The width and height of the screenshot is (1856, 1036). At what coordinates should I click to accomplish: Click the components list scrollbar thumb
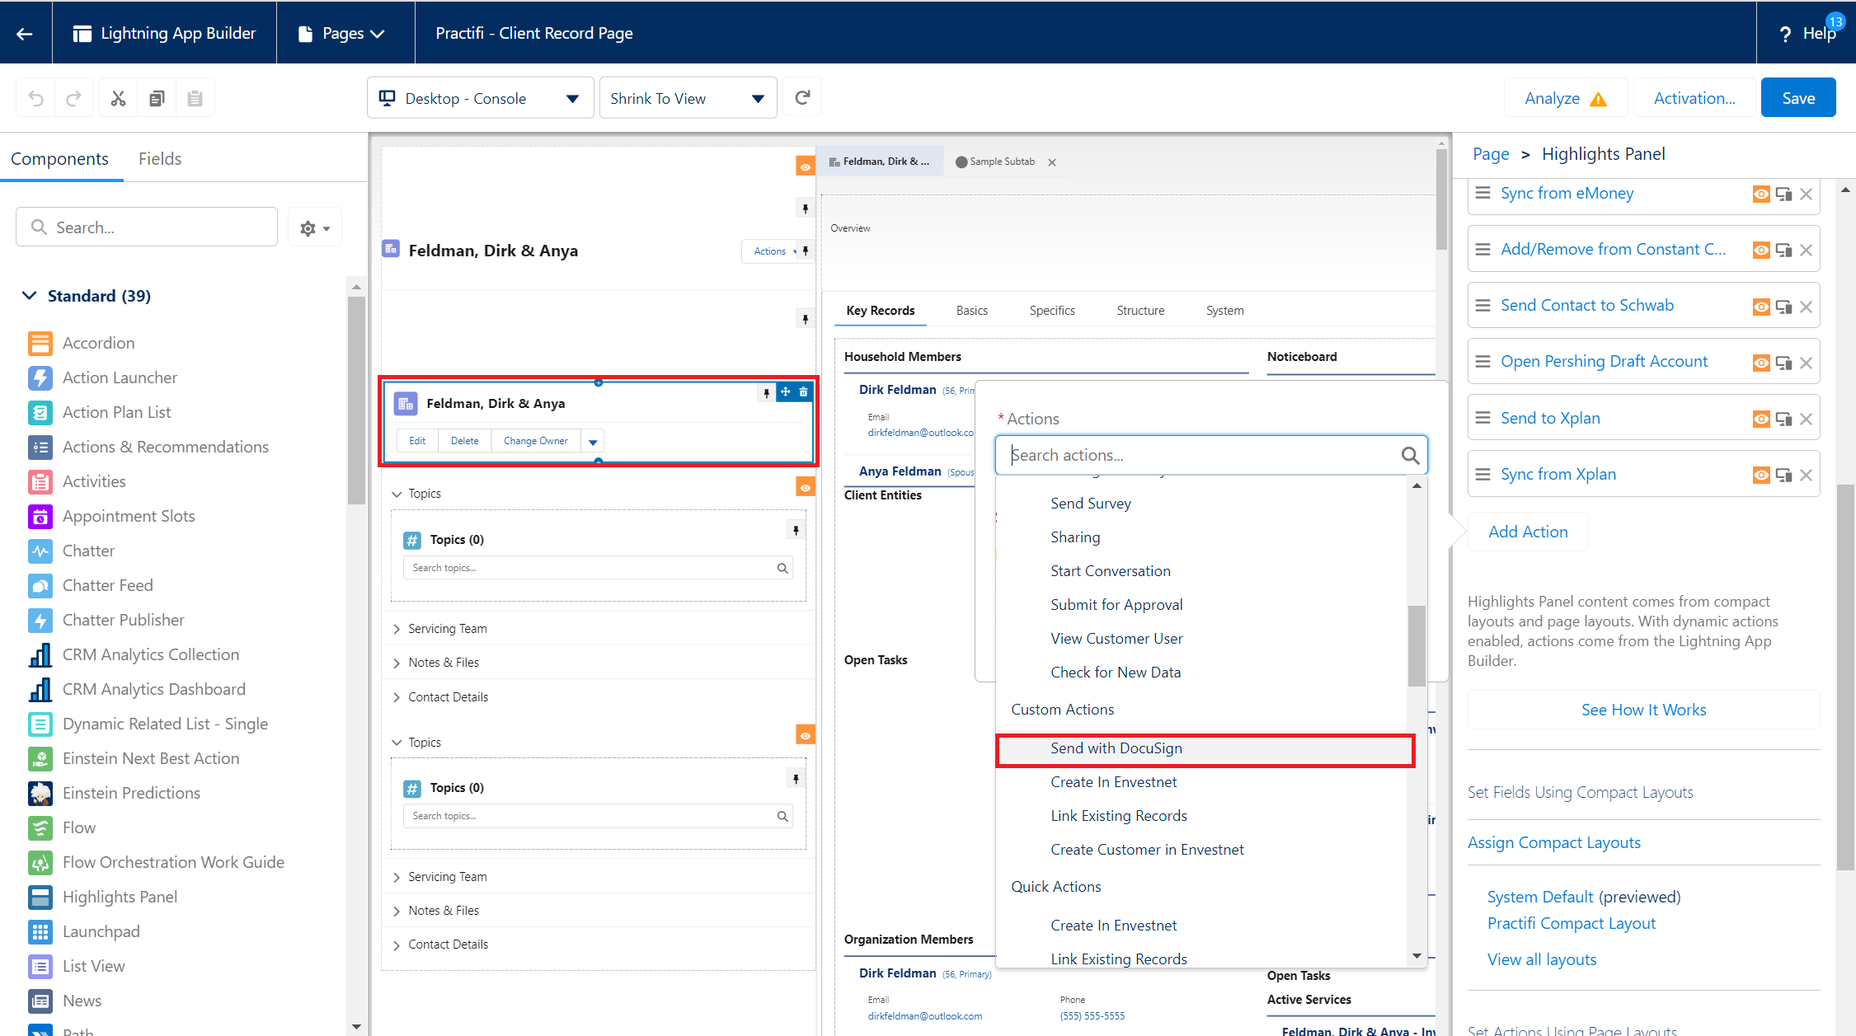click(x=356, y=400)
